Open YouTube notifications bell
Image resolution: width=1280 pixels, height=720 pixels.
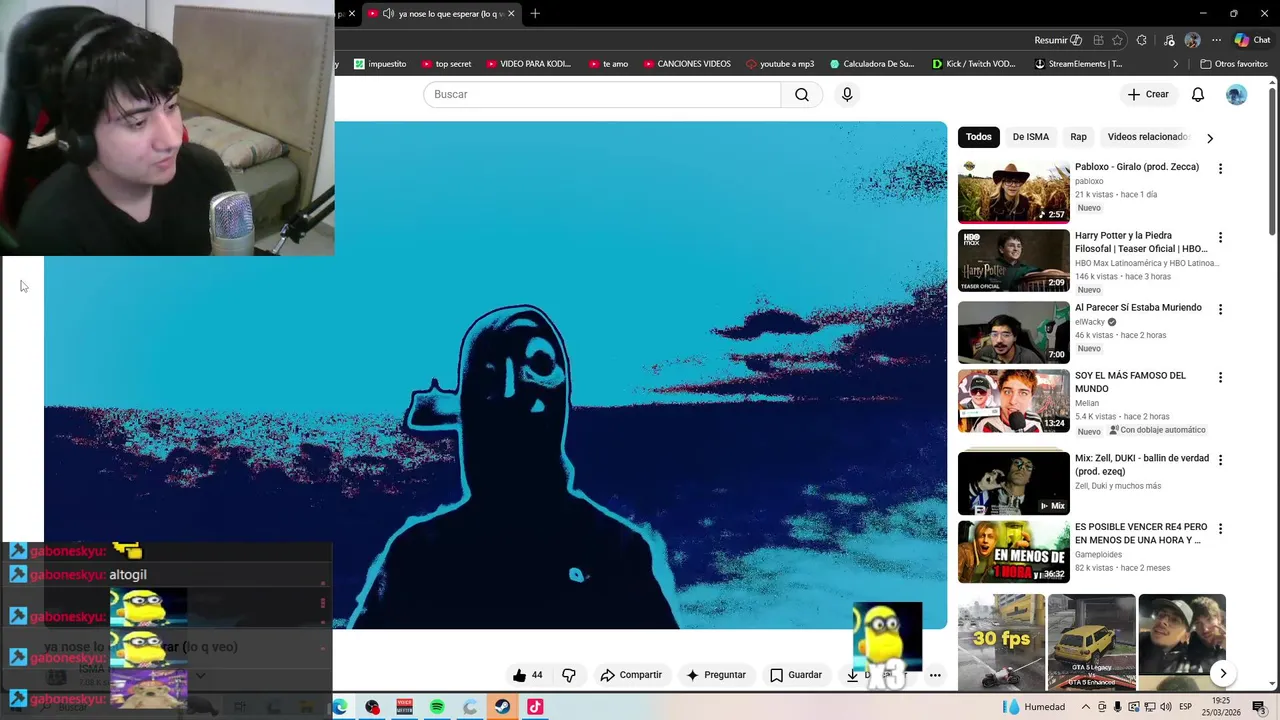pyautogui.click(x=1198, y=94)
